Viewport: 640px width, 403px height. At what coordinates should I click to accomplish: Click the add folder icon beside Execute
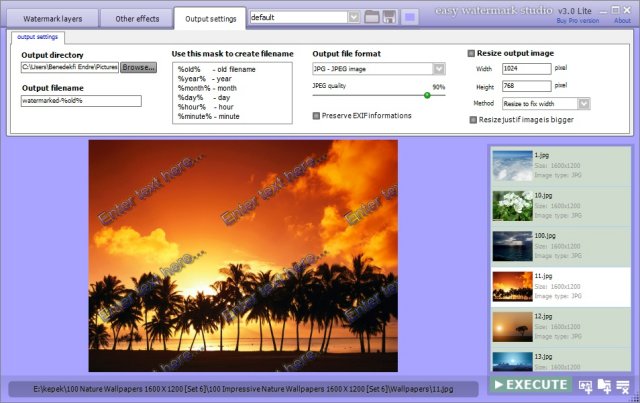click(604, 386)
